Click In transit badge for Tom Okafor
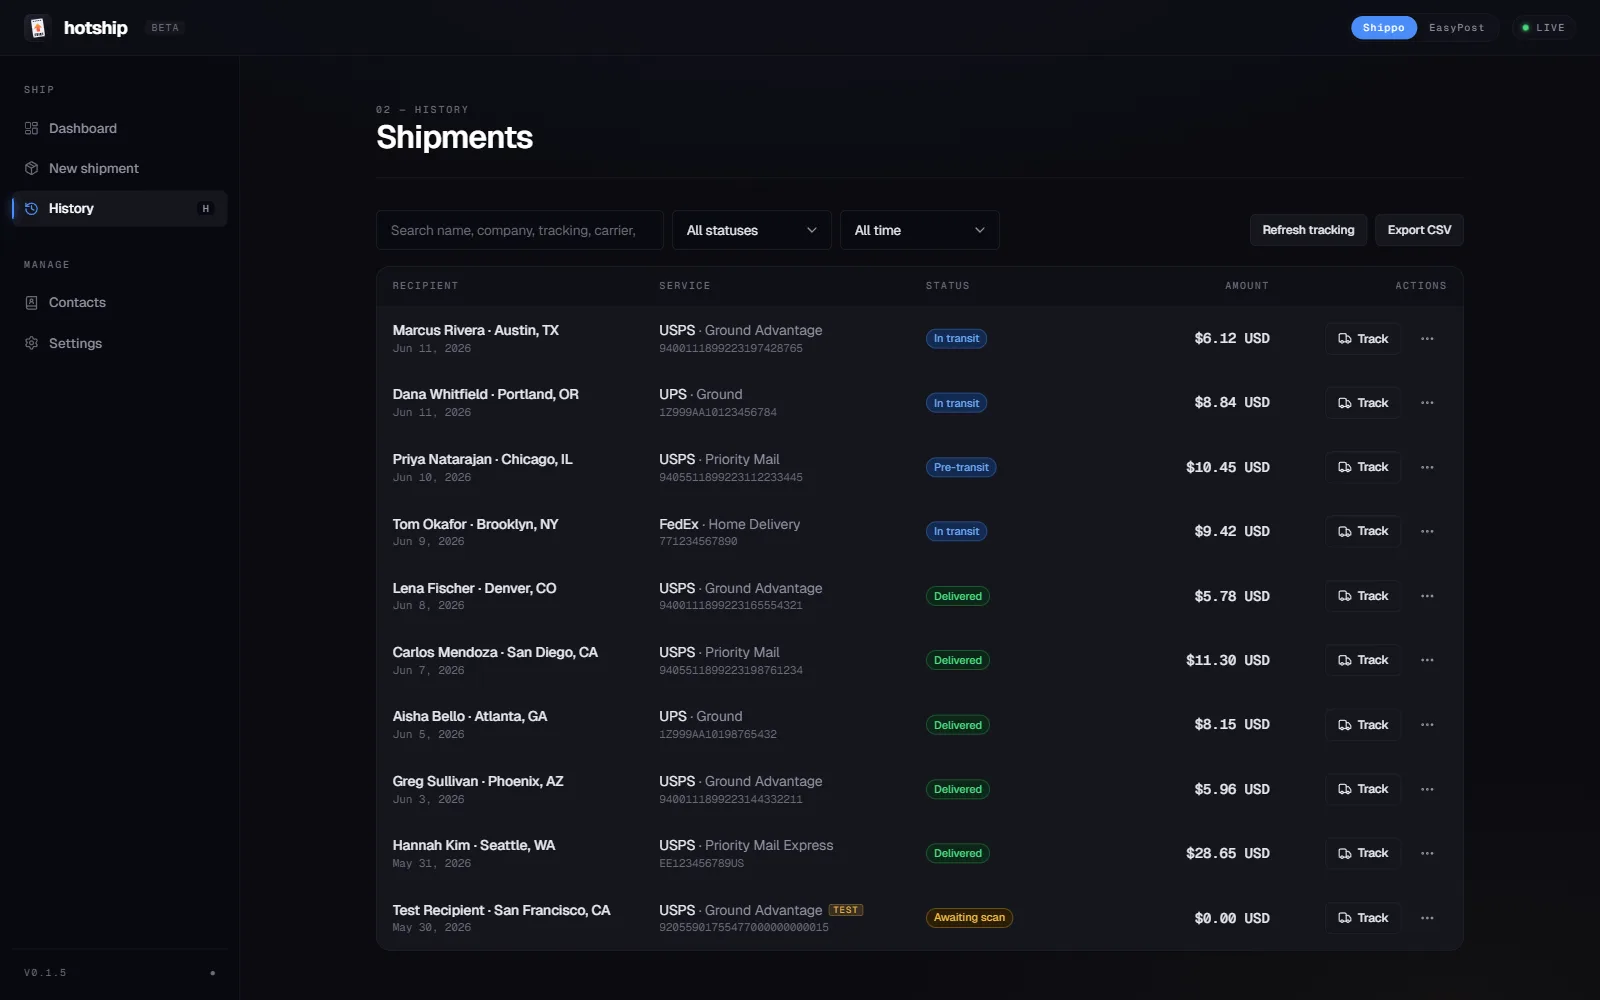Image resolution: width=1600 pixels, height=1000 pixels. (956, 531)
